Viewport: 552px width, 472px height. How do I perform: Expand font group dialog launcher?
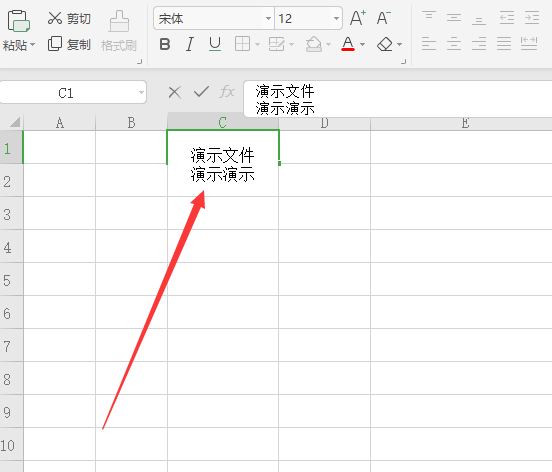point(403,61)
